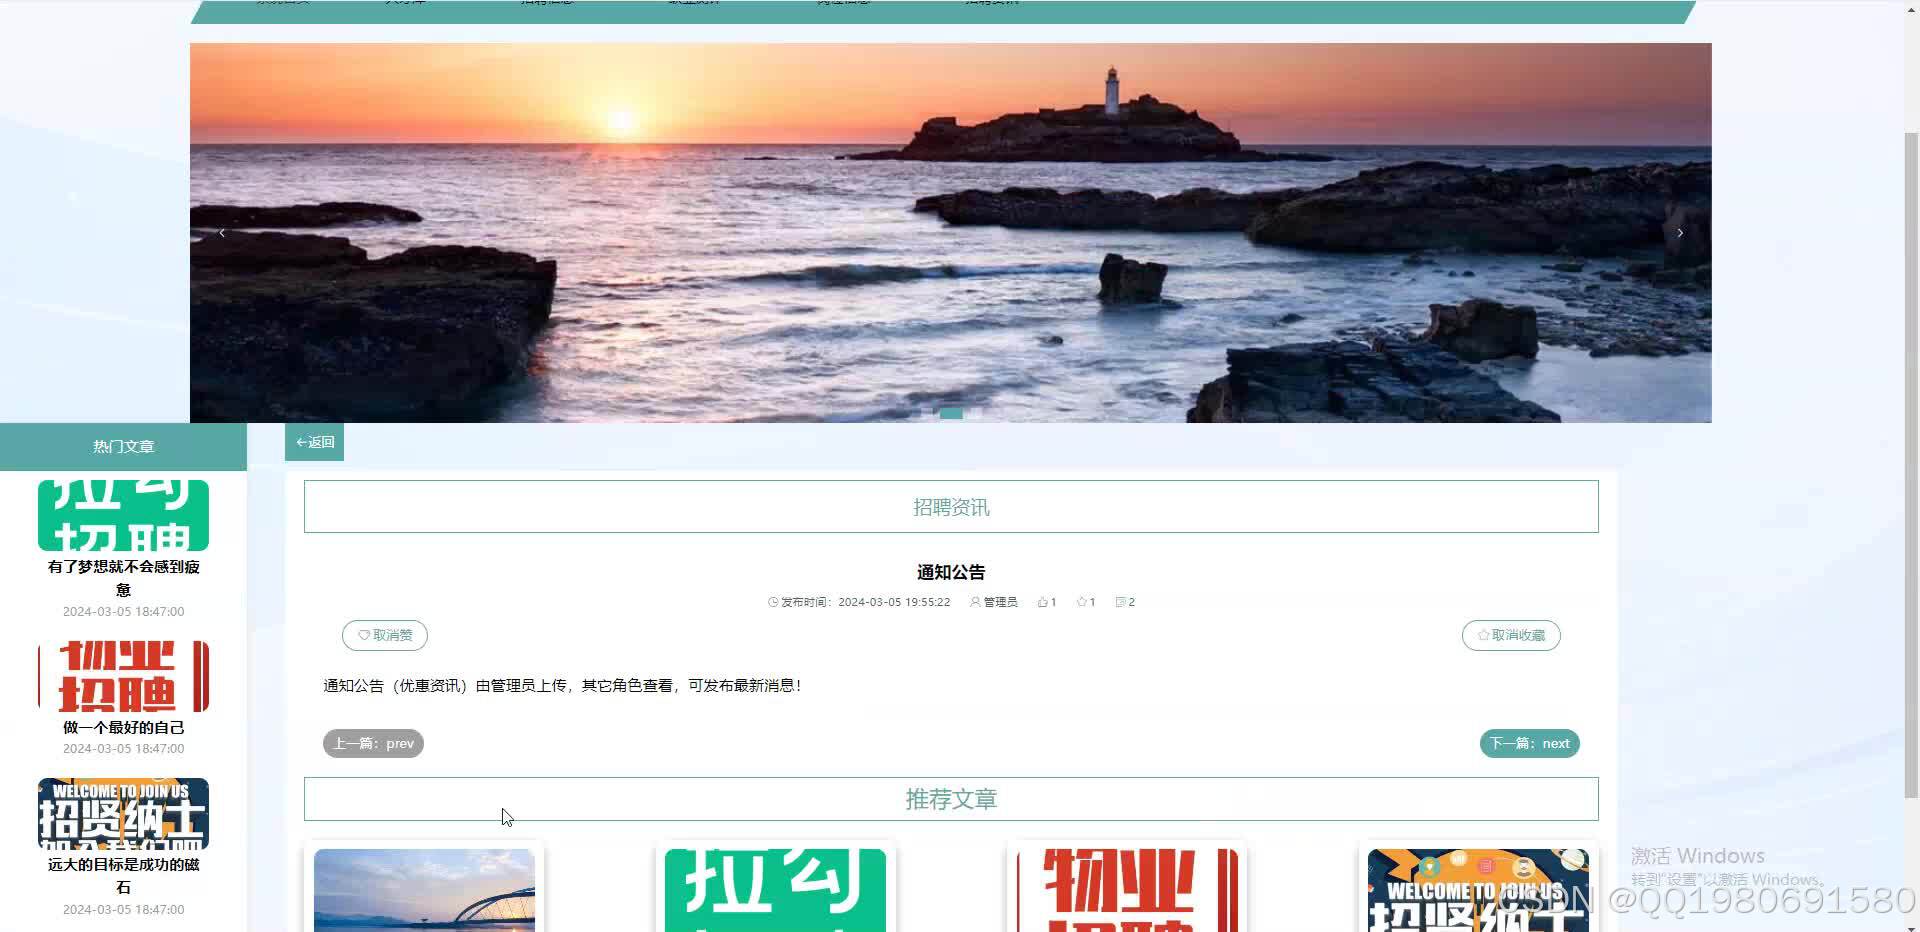The height and width of the screenshot is (932, 1920).
Task: Click the user icon next to 管理员
Action: 975,601
